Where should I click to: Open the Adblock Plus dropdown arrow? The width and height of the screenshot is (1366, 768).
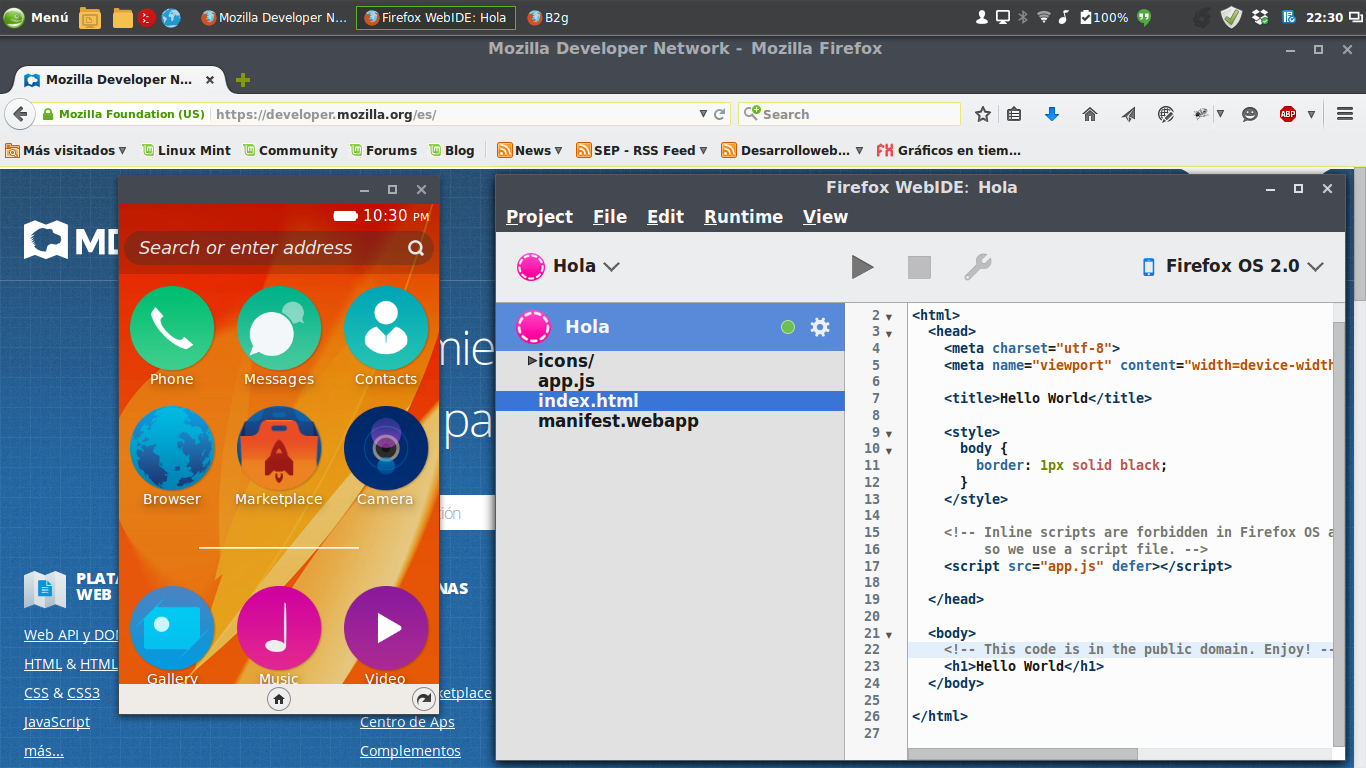tap(1311, 114)
